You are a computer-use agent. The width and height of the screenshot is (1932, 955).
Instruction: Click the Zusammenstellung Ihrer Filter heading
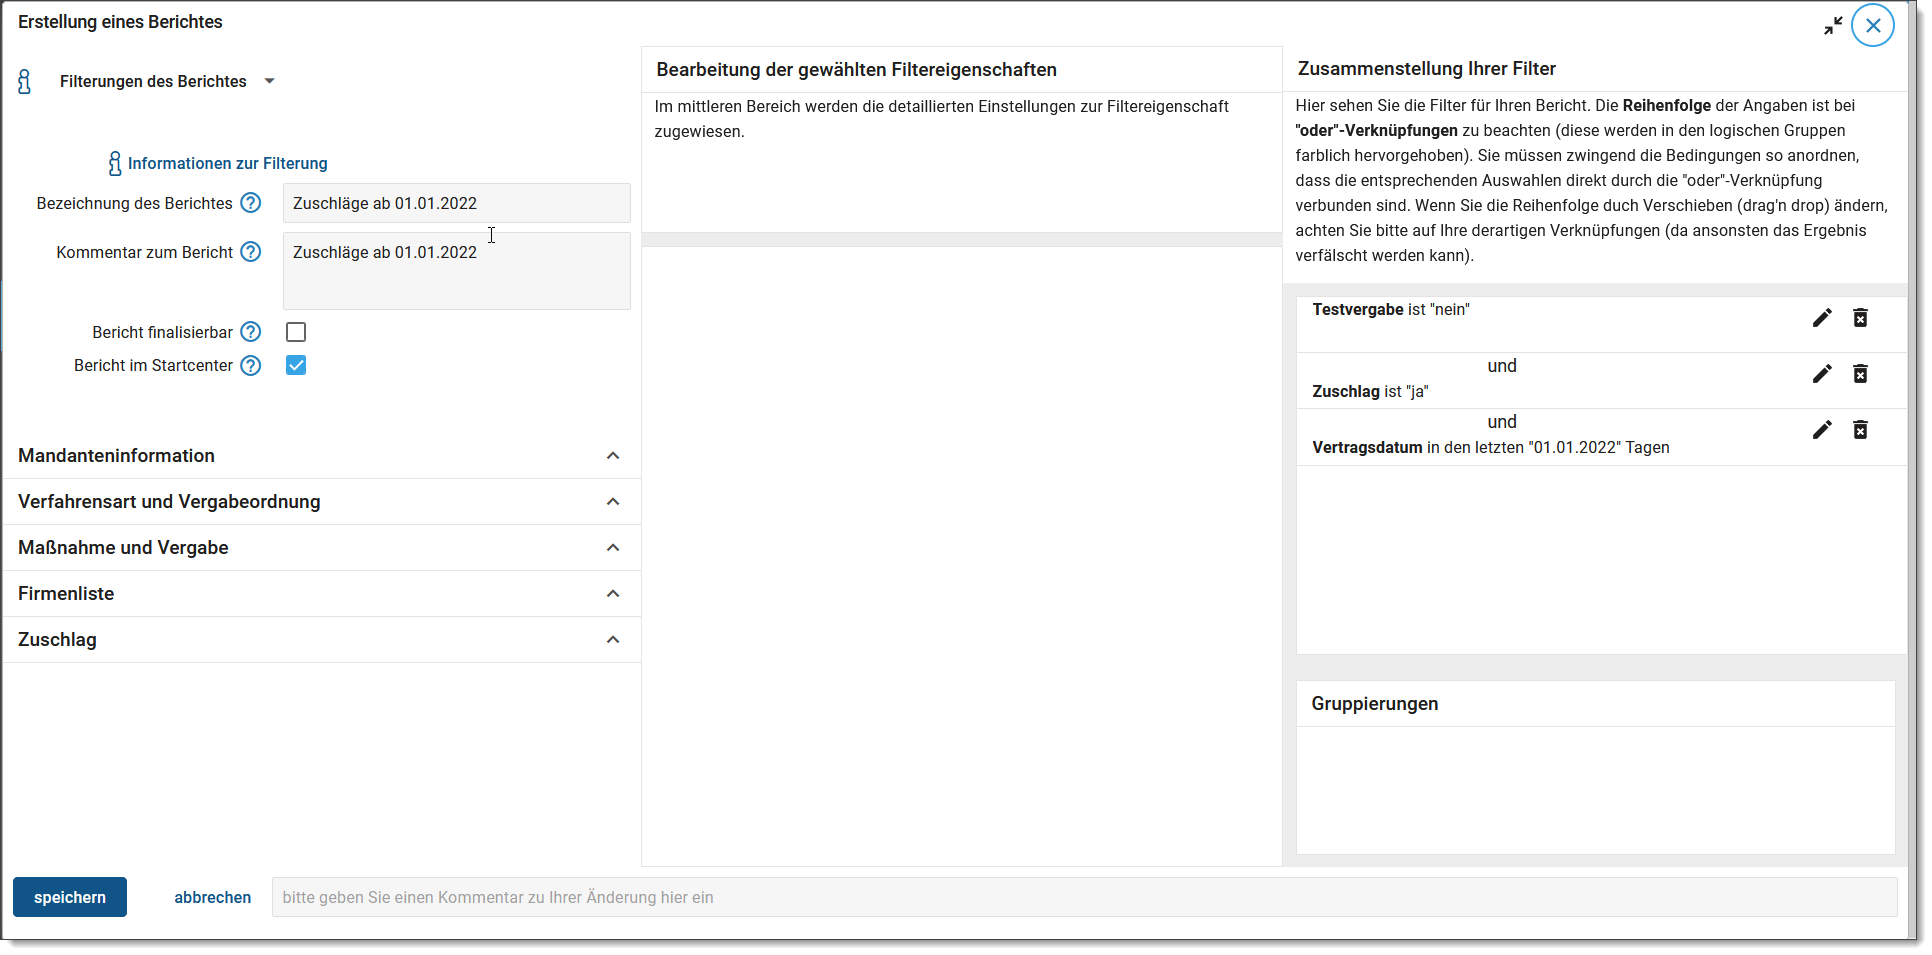click(x=1427, y=69)
